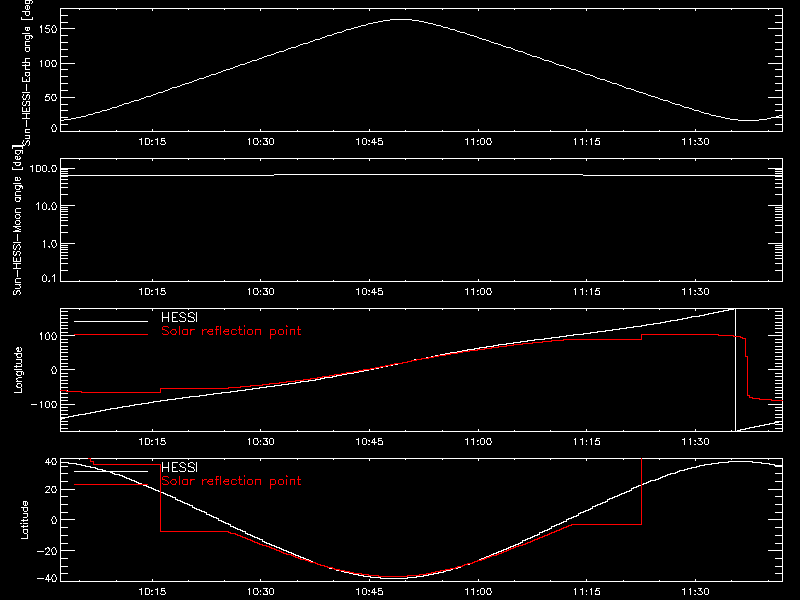Pick 10:30 time label under Moon angle plot
The height and width of the screenshot is (600, 800).
tap(261, 291)
